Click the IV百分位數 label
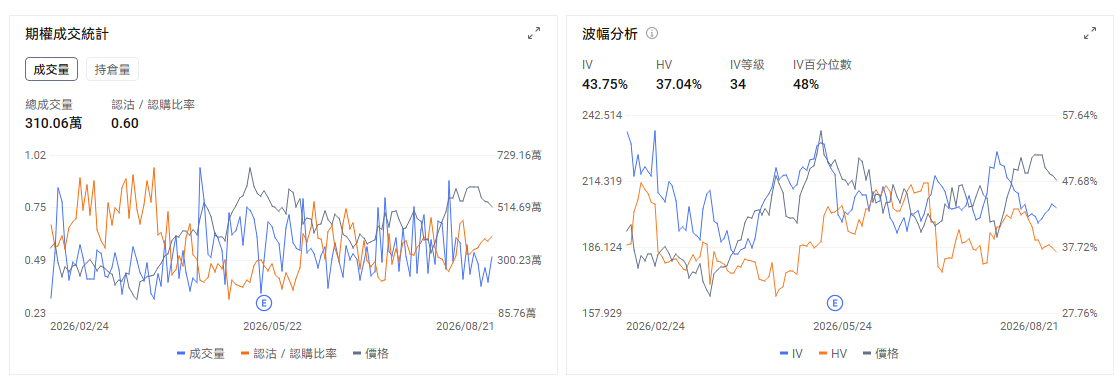This screenshot has width=1114, height=376. pyautogui.click(x=822, y=65)
